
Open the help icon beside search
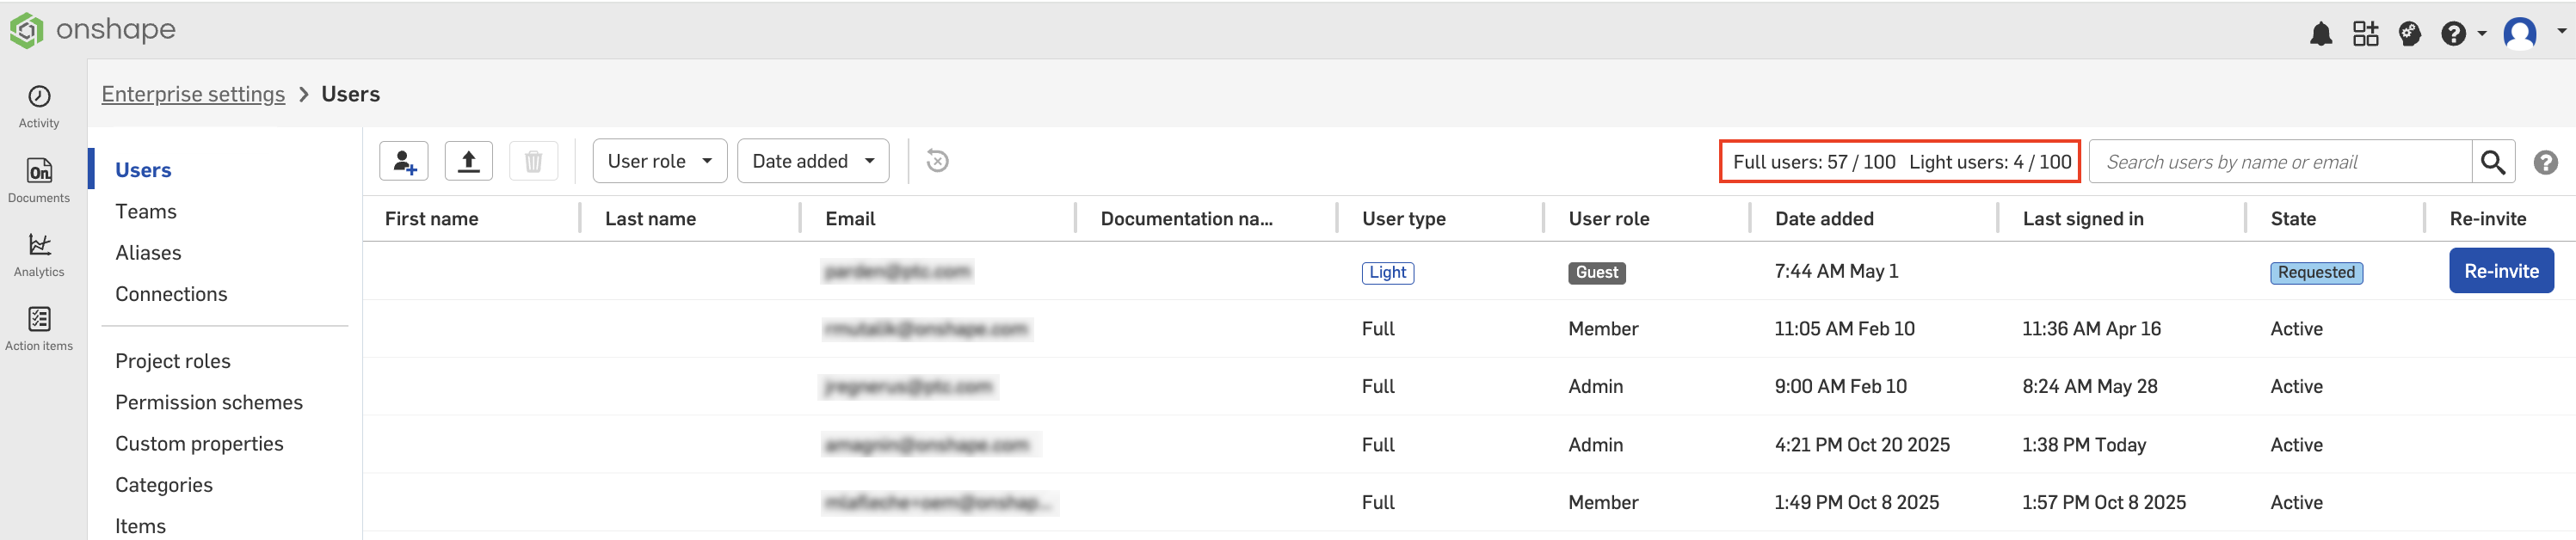2545,162
